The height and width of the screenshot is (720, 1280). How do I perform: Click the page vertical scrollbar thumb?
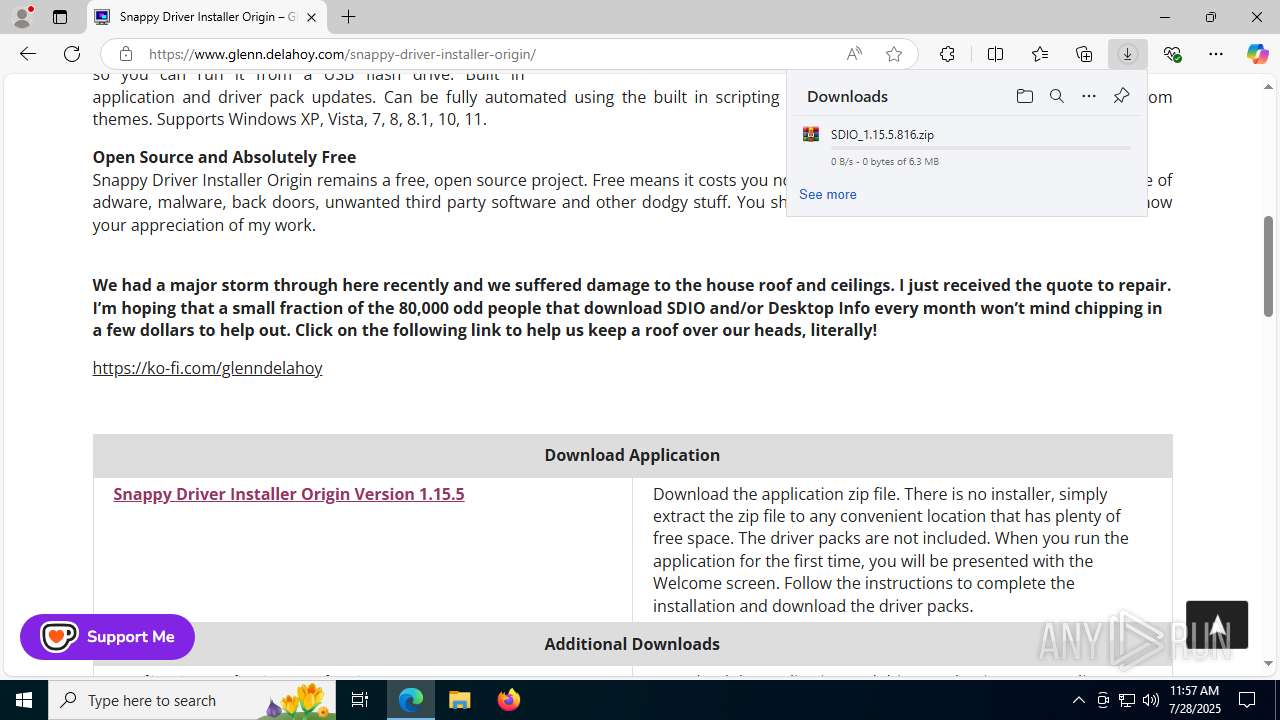coord(1268,267)
